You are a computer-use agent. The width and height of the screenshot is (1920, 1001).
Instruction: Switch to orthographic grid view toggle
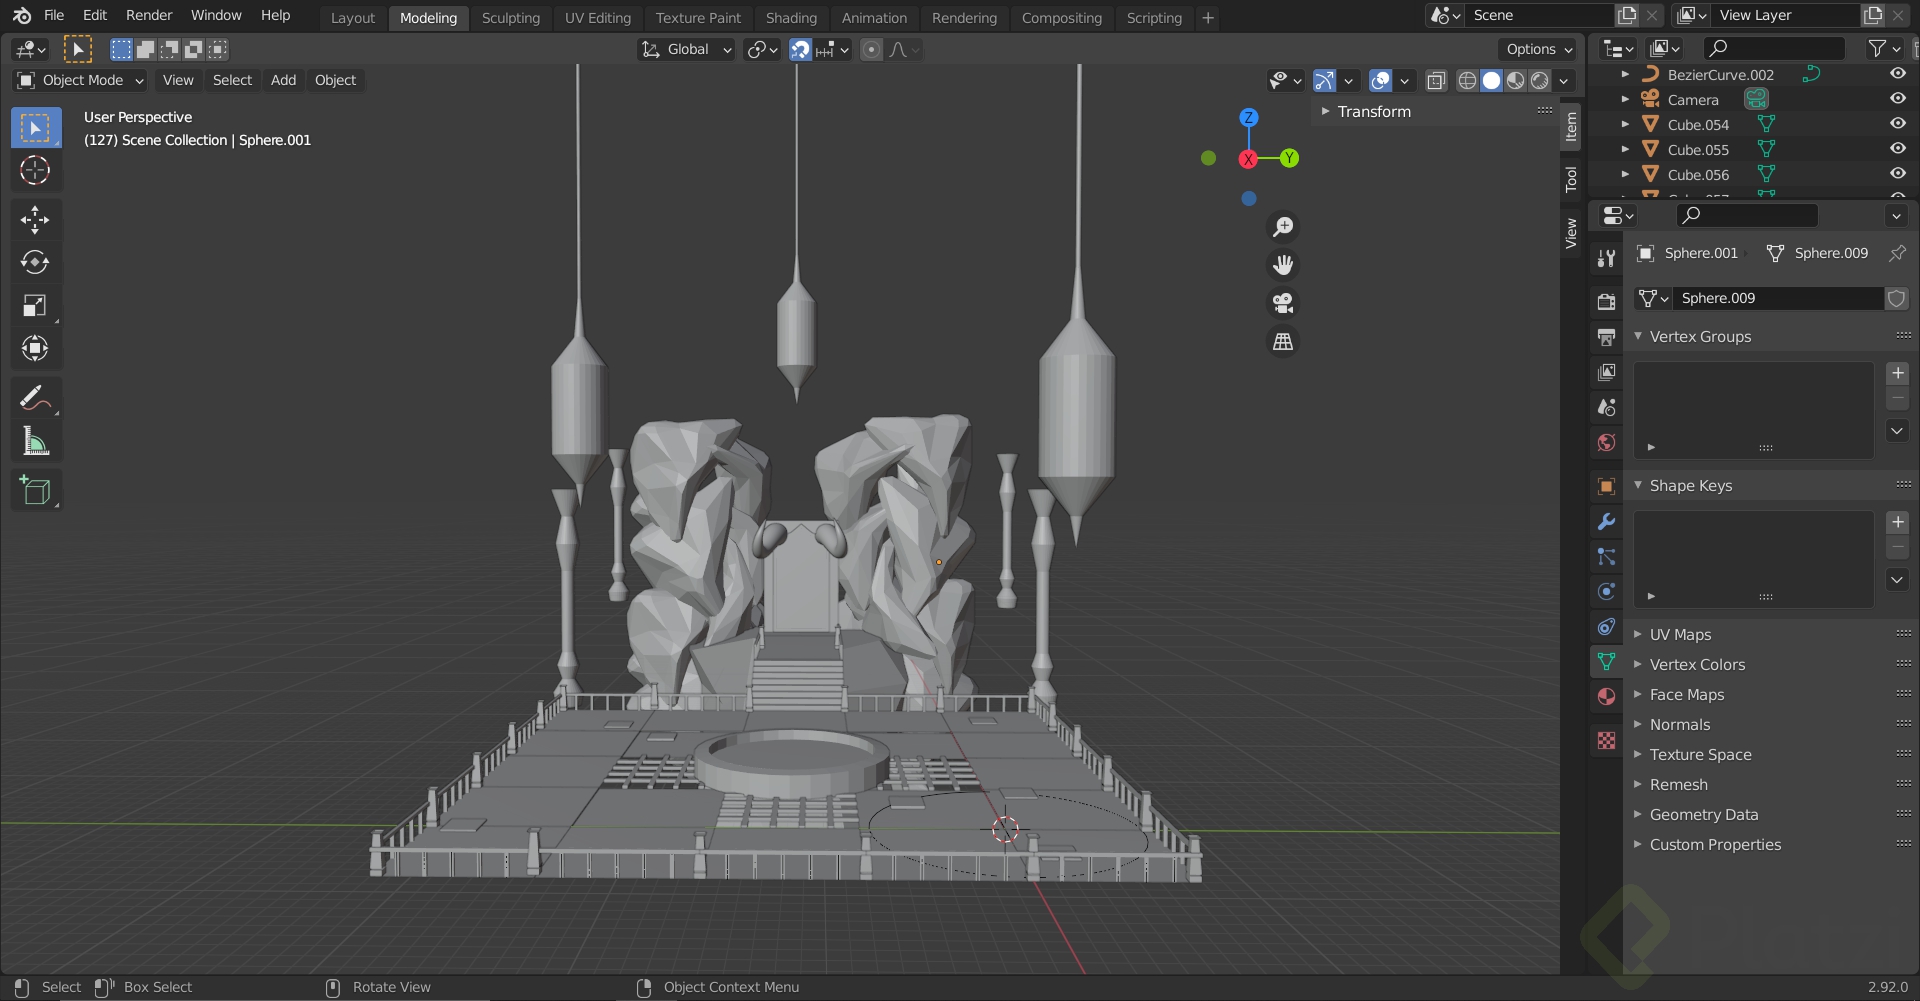point(1283,342)
